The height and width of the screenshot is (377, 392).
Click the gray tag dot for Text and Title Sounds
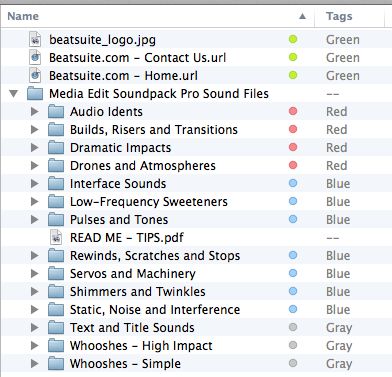(293, 327)
